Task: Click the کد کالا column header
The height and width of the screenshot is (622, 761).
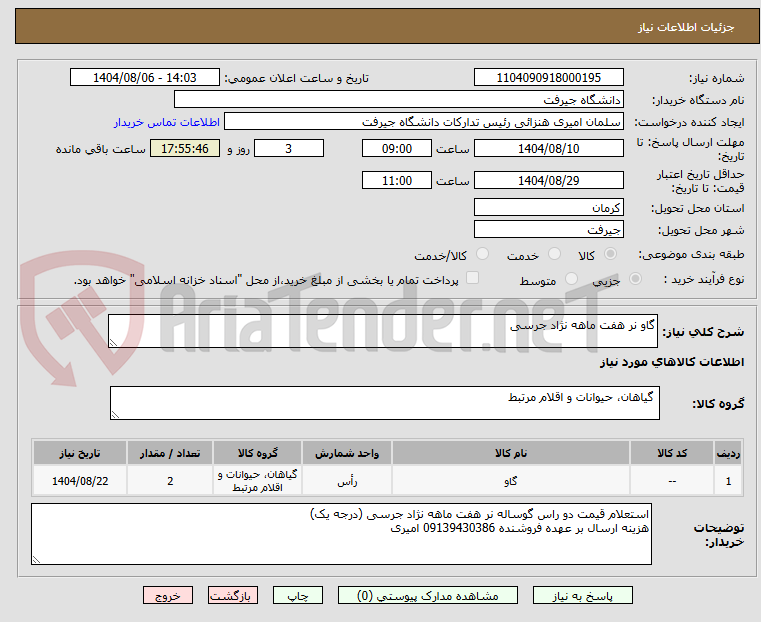Action: (x=672, y=453)
